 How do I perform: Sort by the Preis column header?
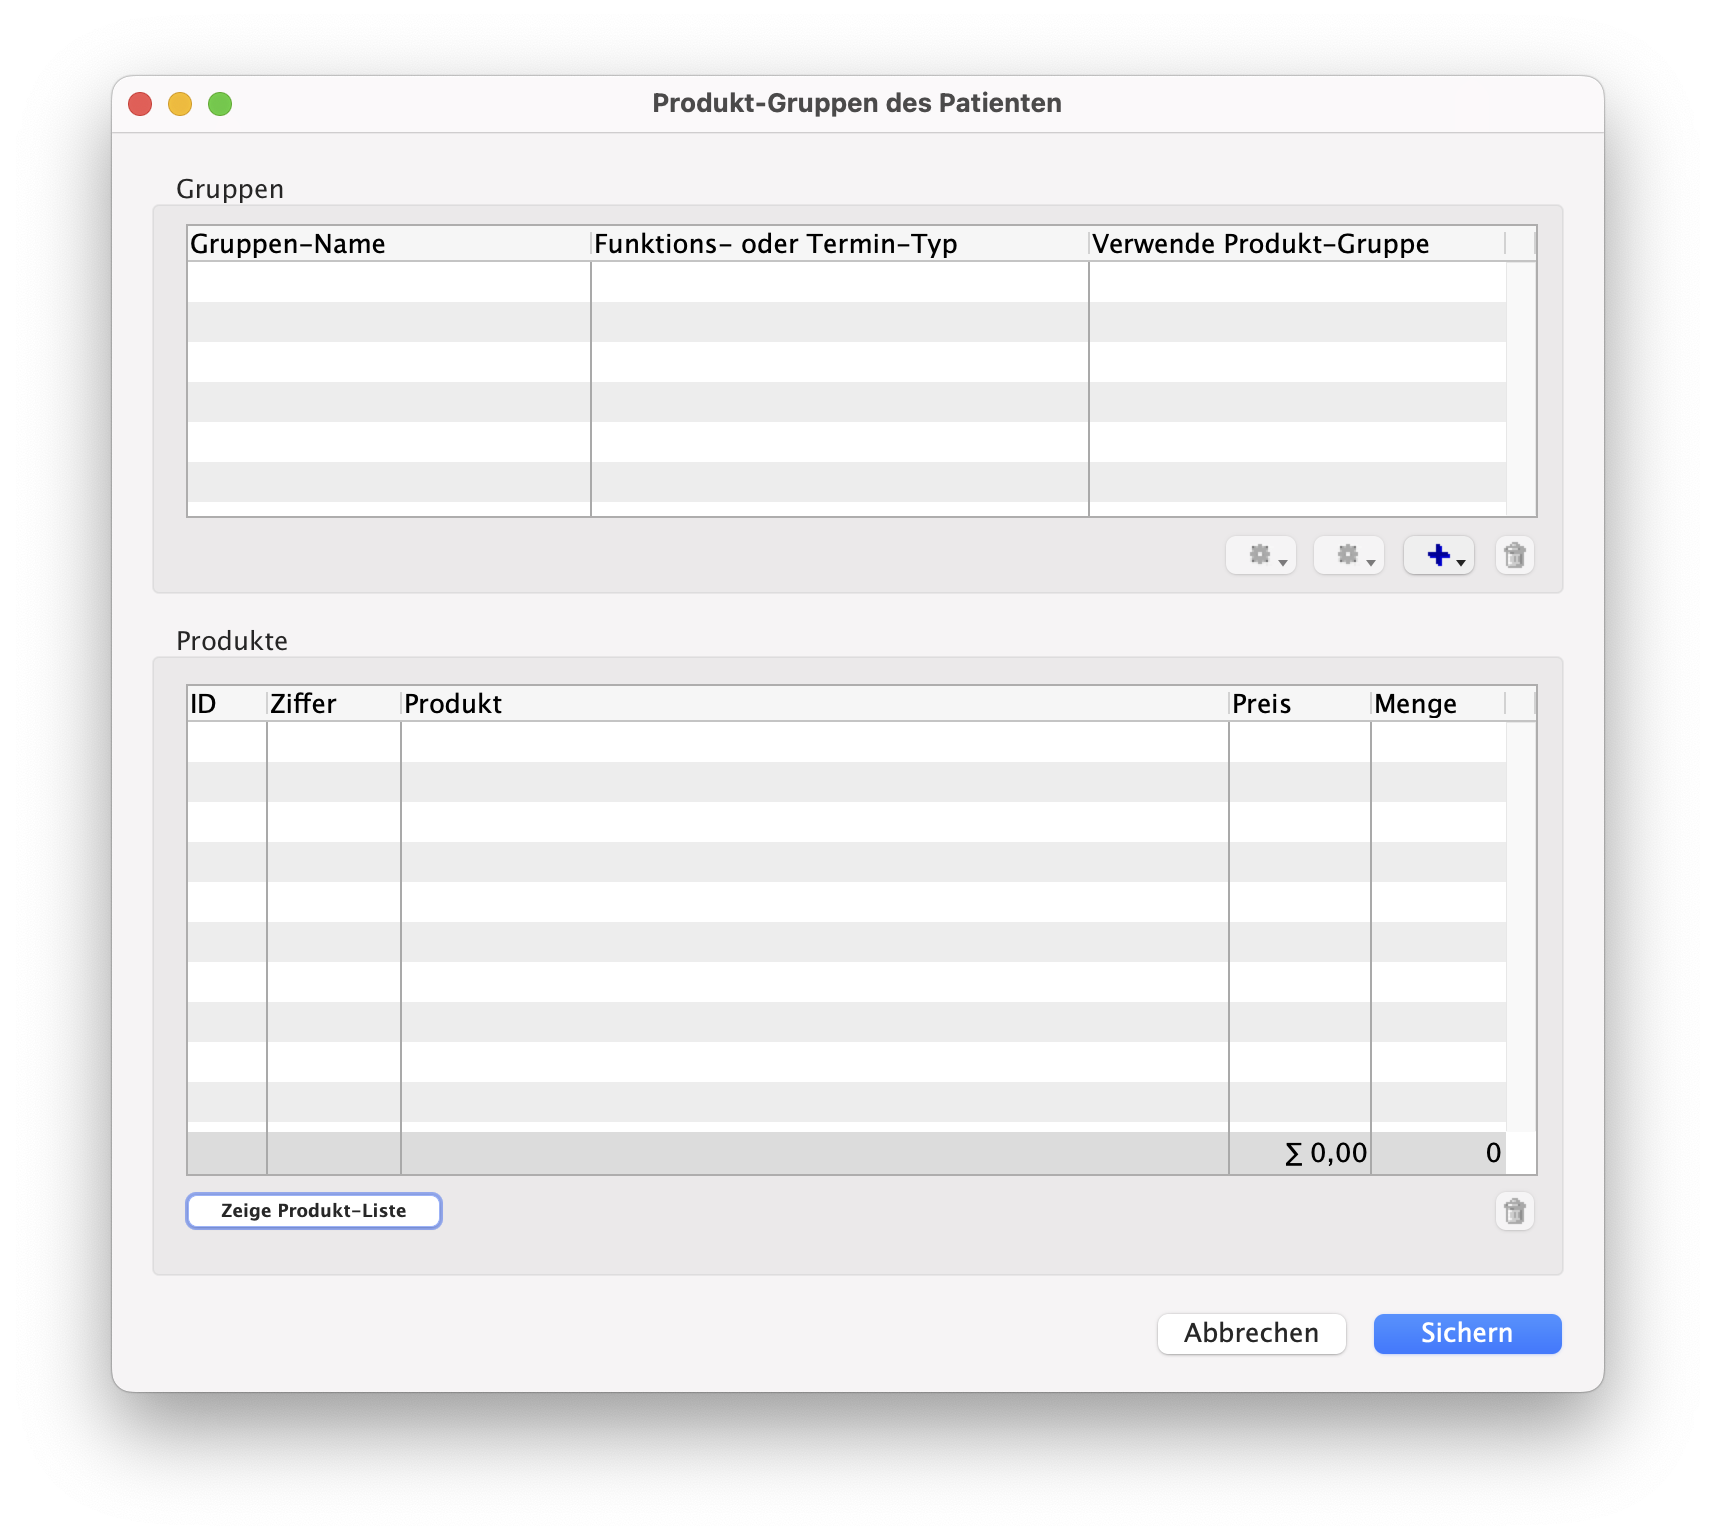(x=1298, y=704)
